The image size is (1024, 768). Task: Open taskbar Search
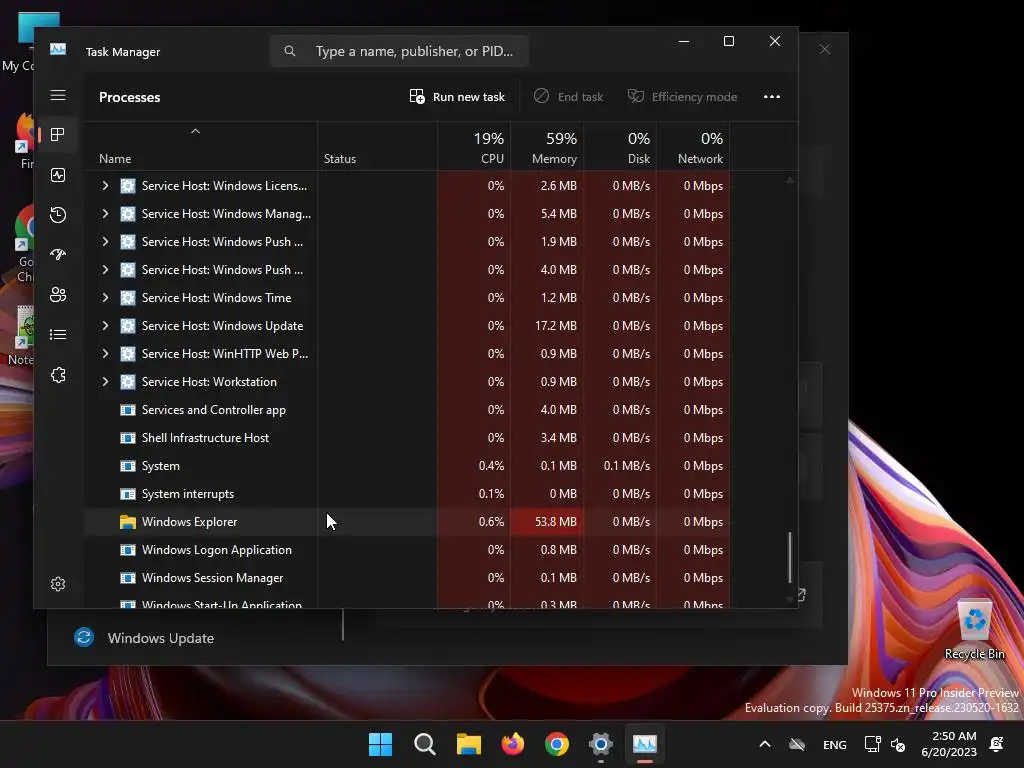424,744
